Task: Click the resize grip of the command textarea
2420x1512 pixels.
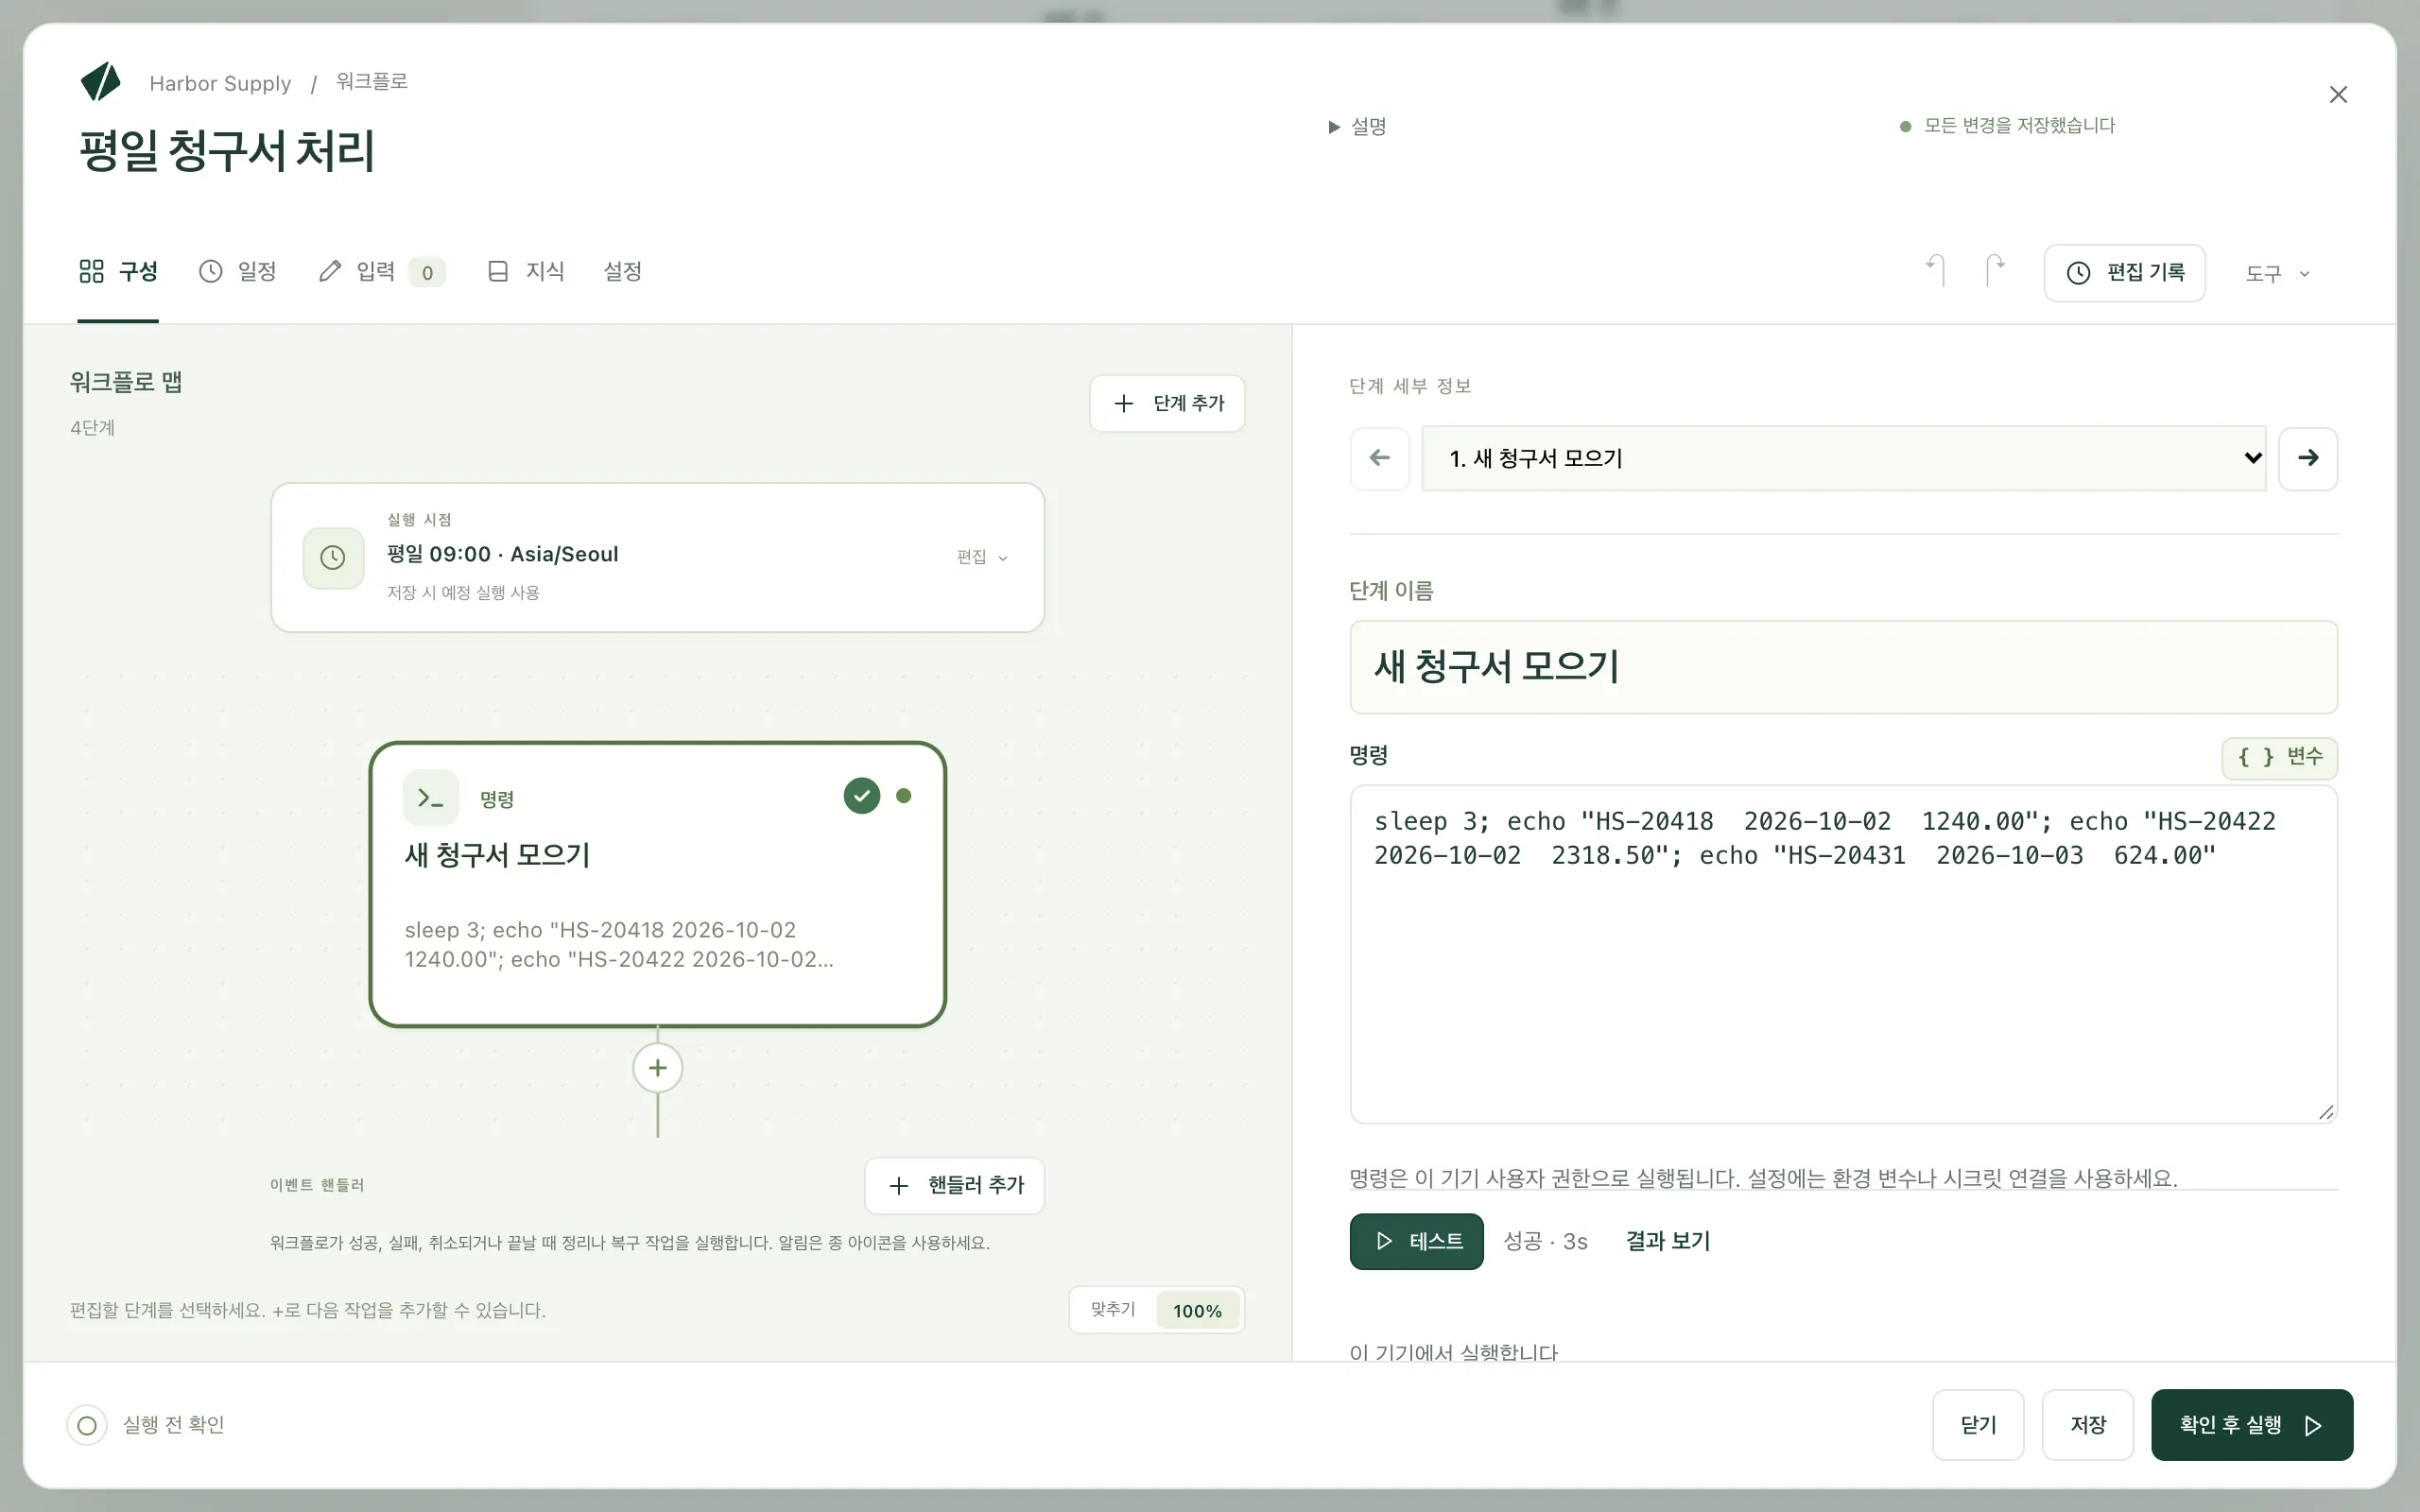Action: click(x=2326, y=1112)
